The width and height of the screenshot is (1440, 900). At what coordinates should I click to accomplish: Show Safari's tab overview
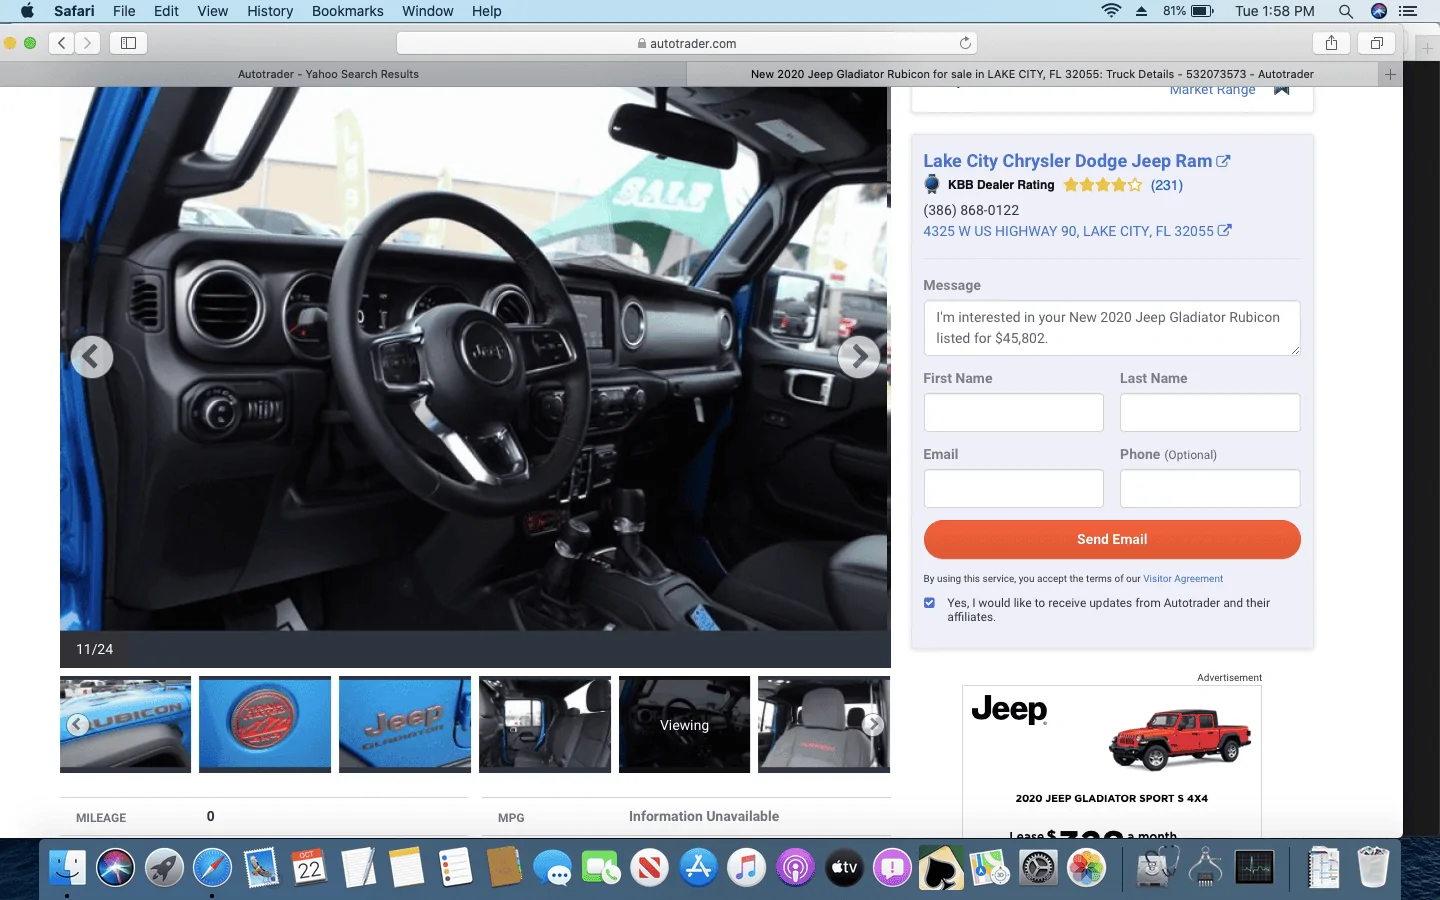pos(1377,43)
